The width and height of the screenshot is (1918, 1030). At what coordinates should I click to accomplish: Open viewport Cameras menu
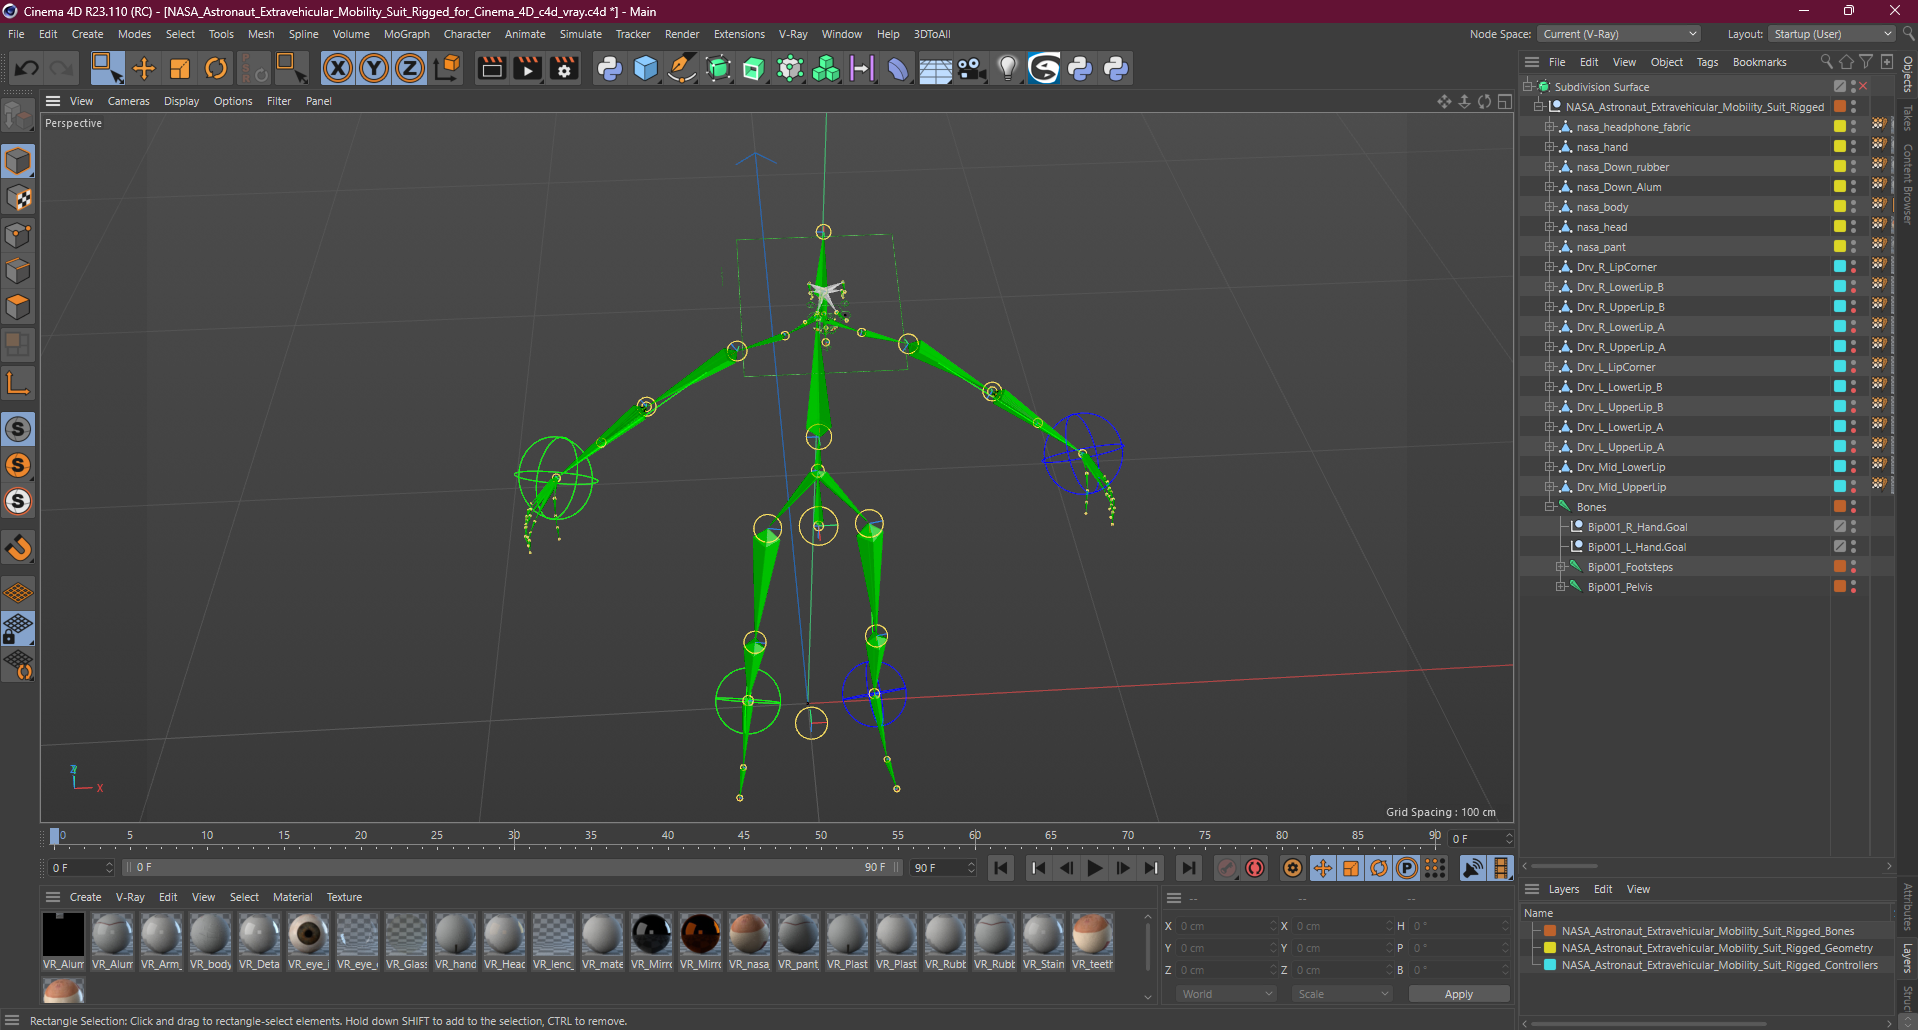click(128, 101)
